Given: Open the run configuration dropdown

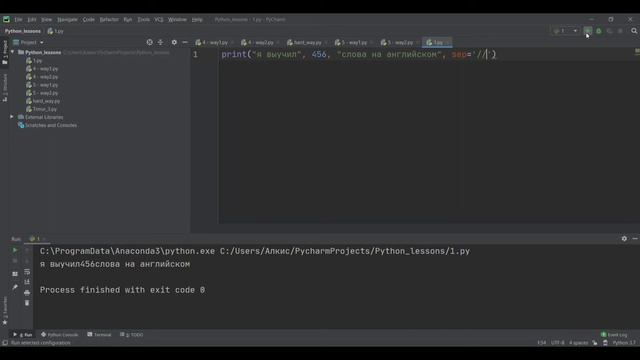Looking at the screenshot, I should point(565,31).
